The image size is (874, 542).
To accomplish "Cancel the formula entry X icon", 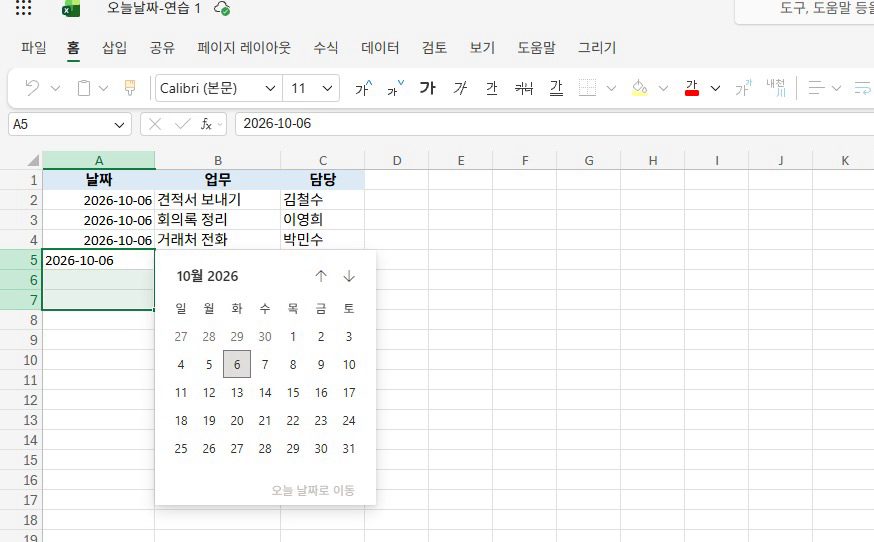I will point(155,124).
